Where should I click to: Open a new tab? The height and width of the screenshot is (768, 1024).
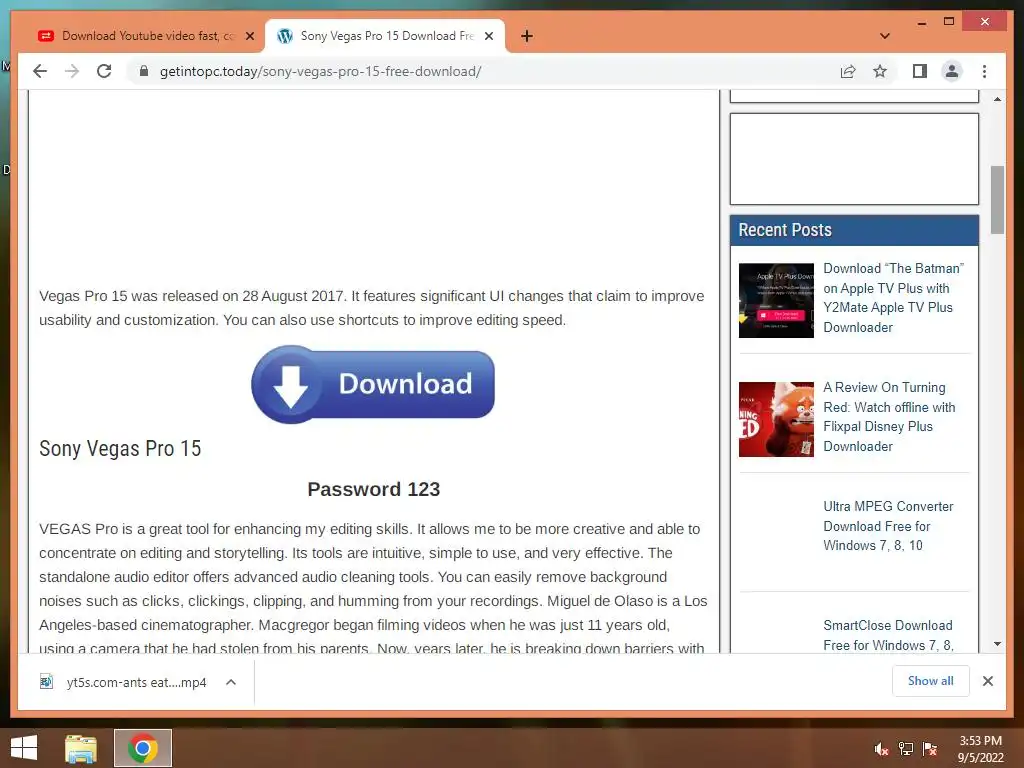coord(526,36)
